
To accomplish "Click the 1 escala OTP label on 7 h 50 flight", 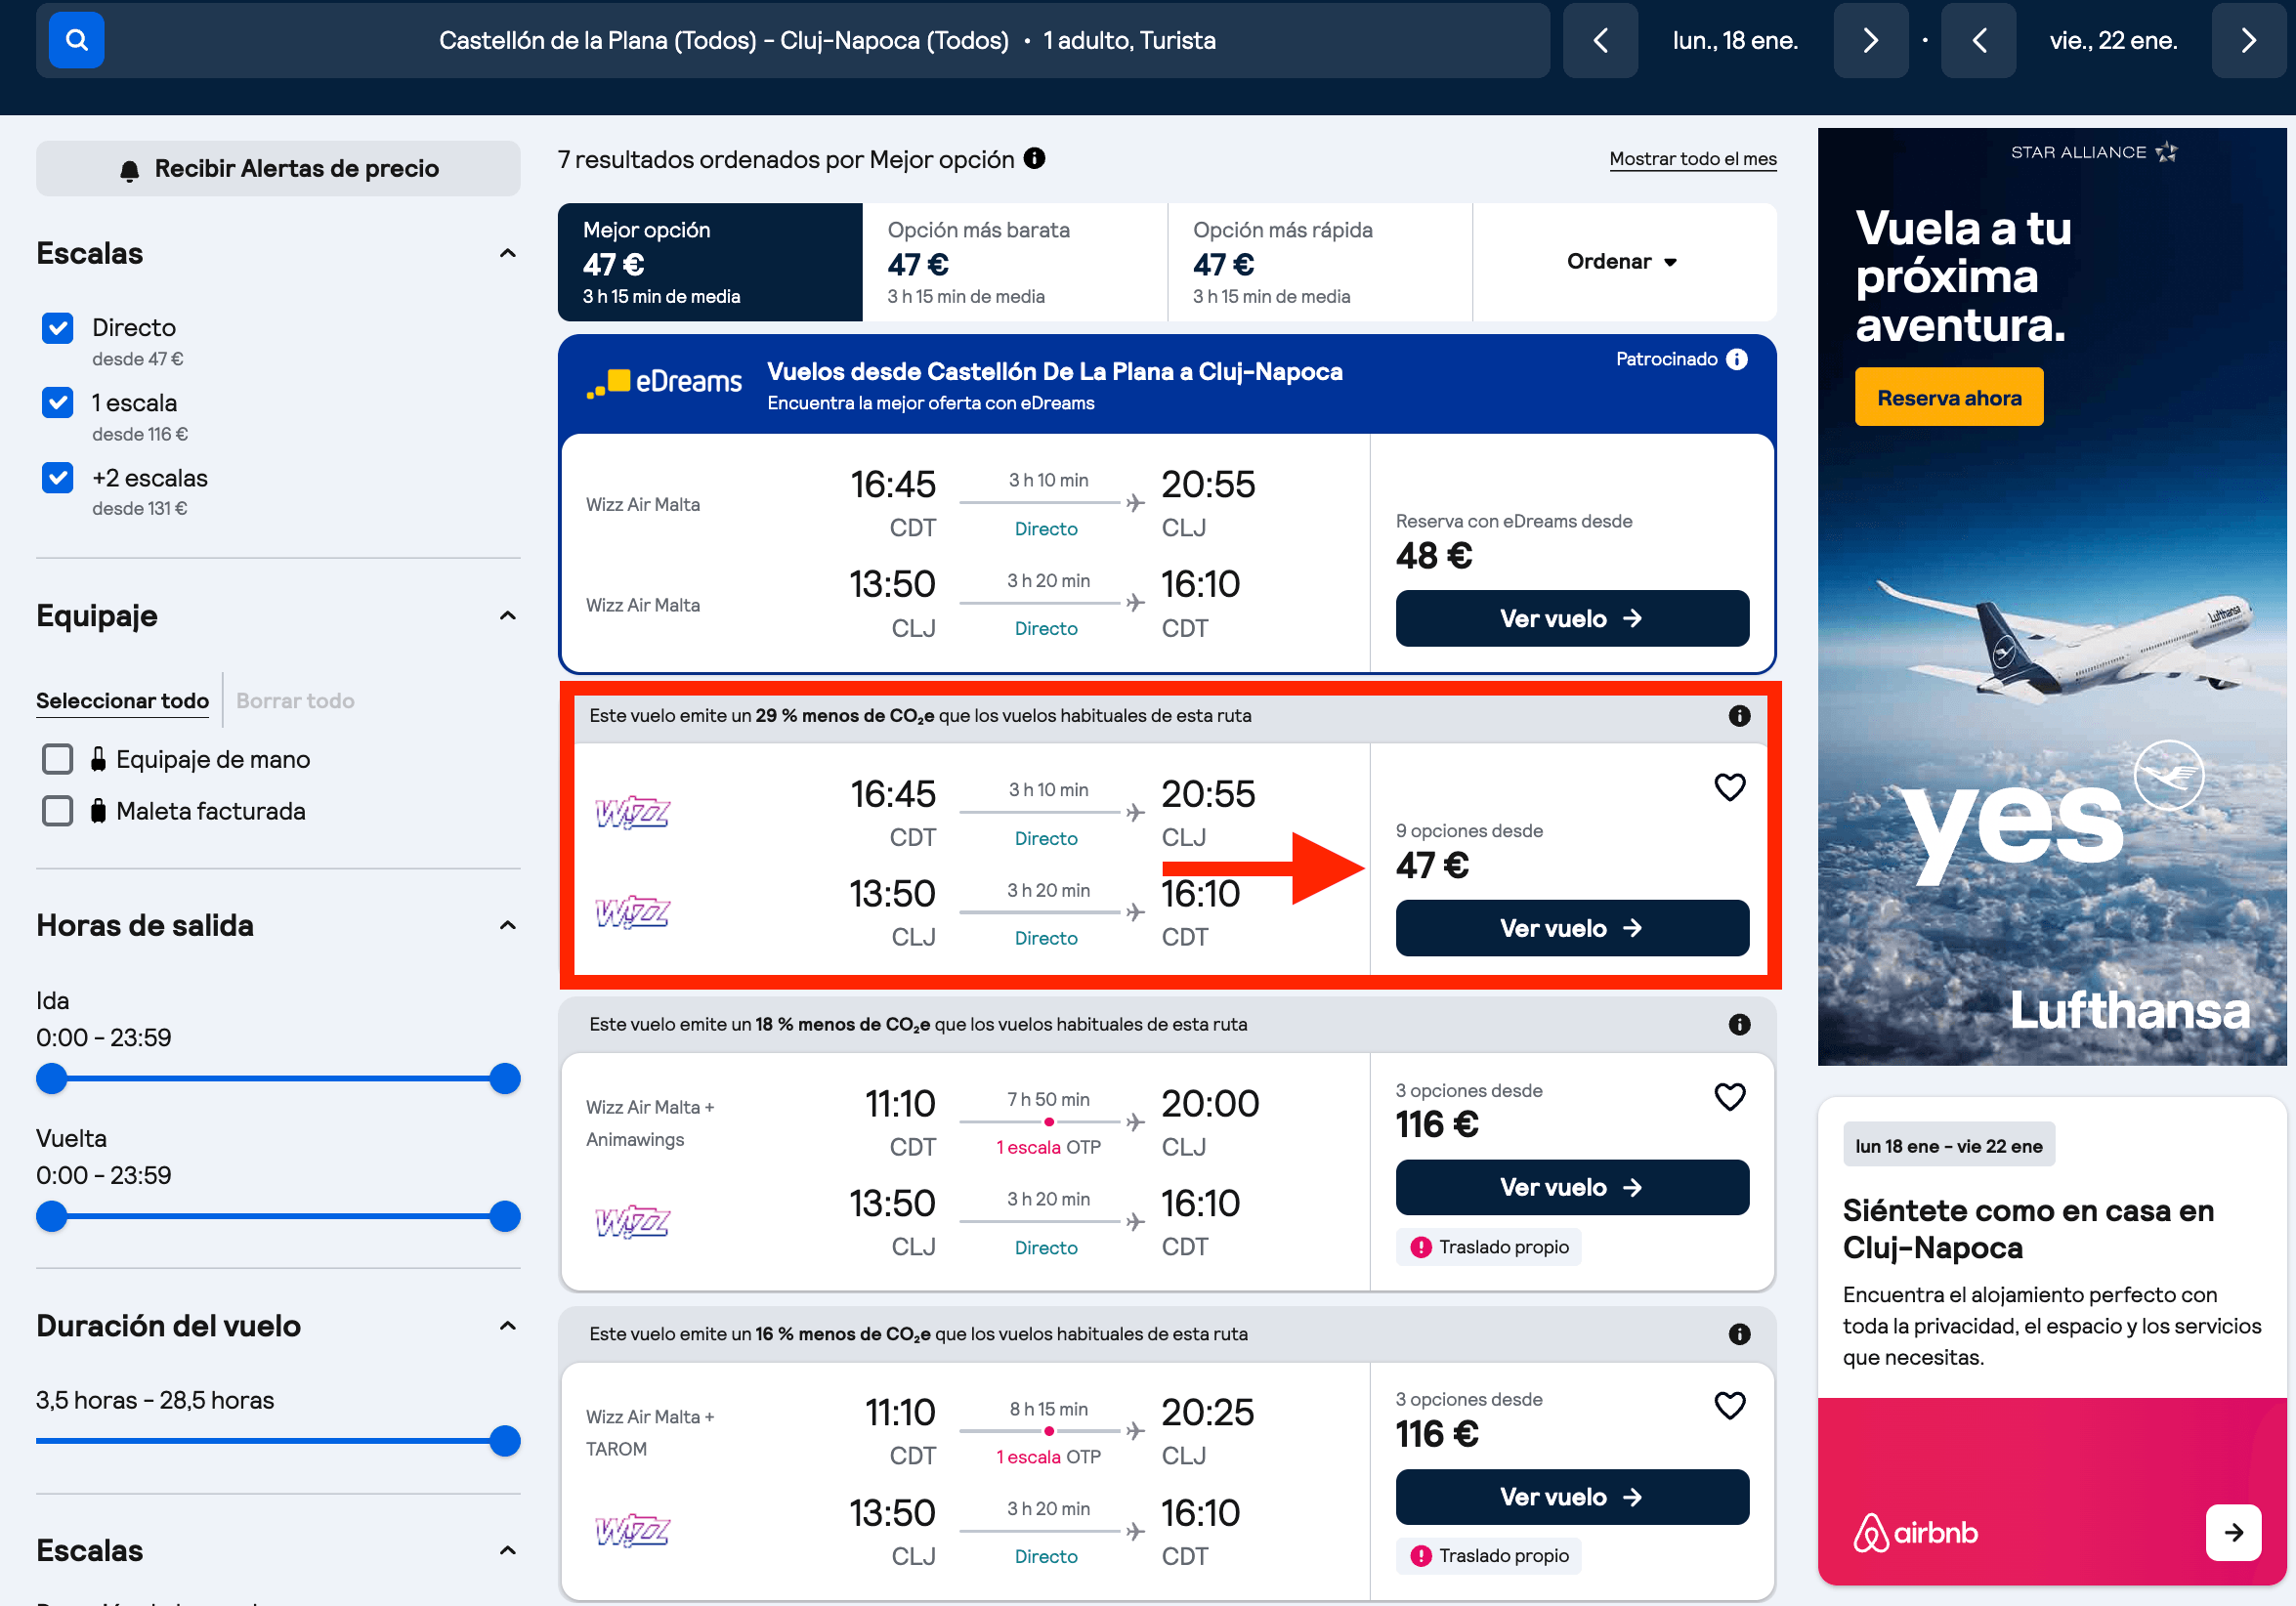I will (x=1047, y=1147).
